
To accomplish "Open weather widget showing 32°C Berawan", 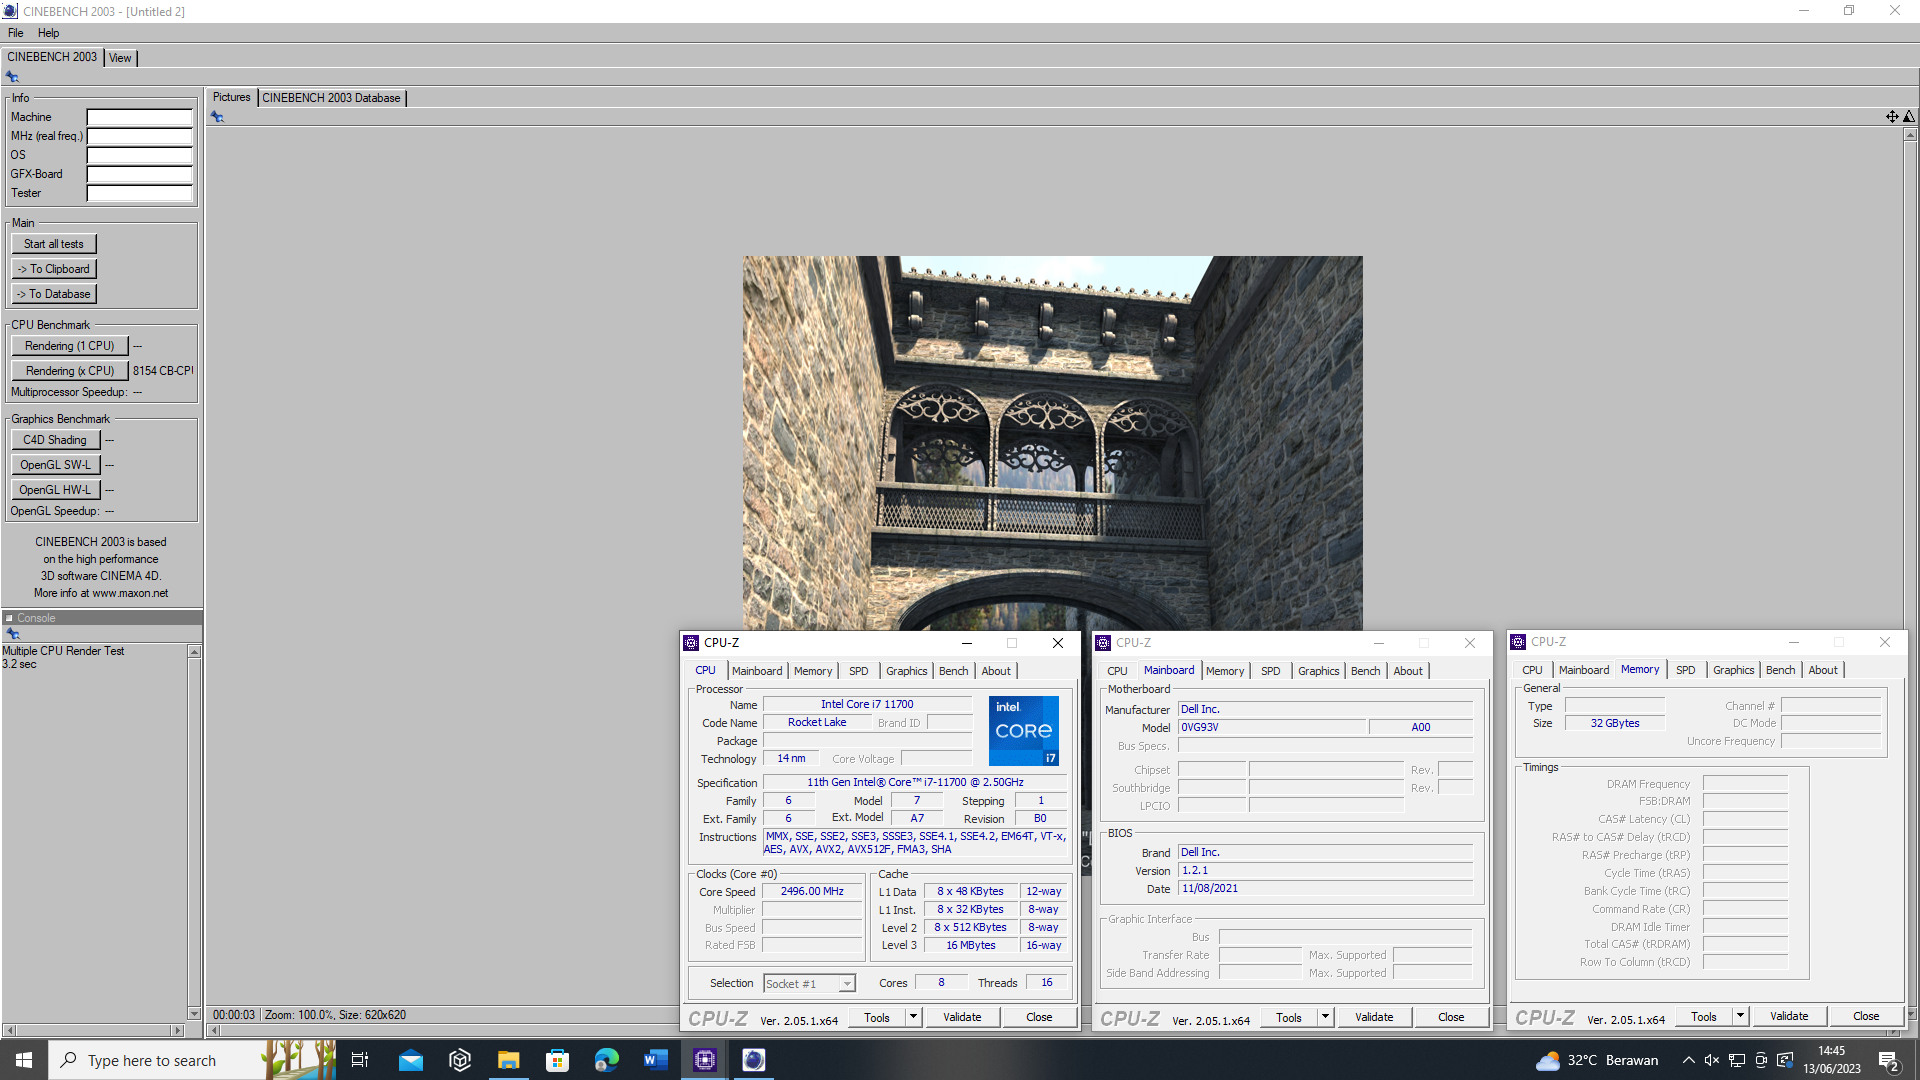I will pyautogui.click(x=1598, y=1060).
